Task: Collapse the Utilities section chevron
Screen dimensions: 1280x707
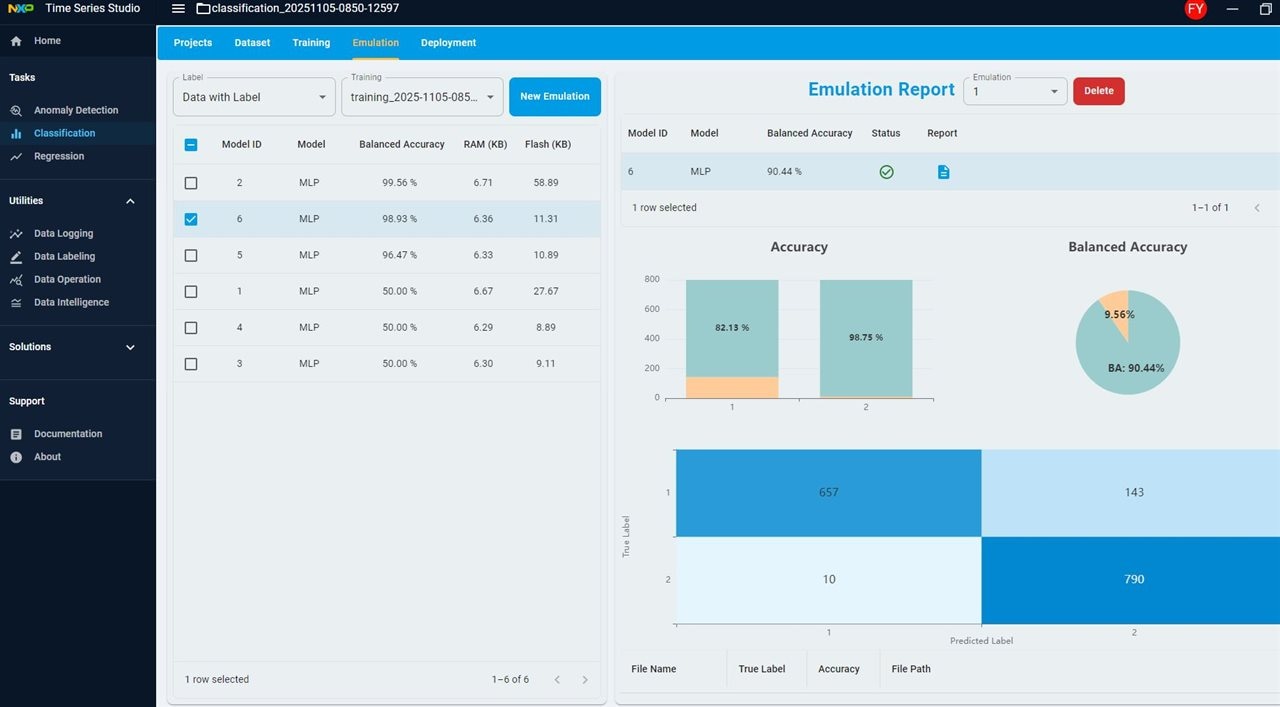Action: pyautogui.click(x=130, y=201)
